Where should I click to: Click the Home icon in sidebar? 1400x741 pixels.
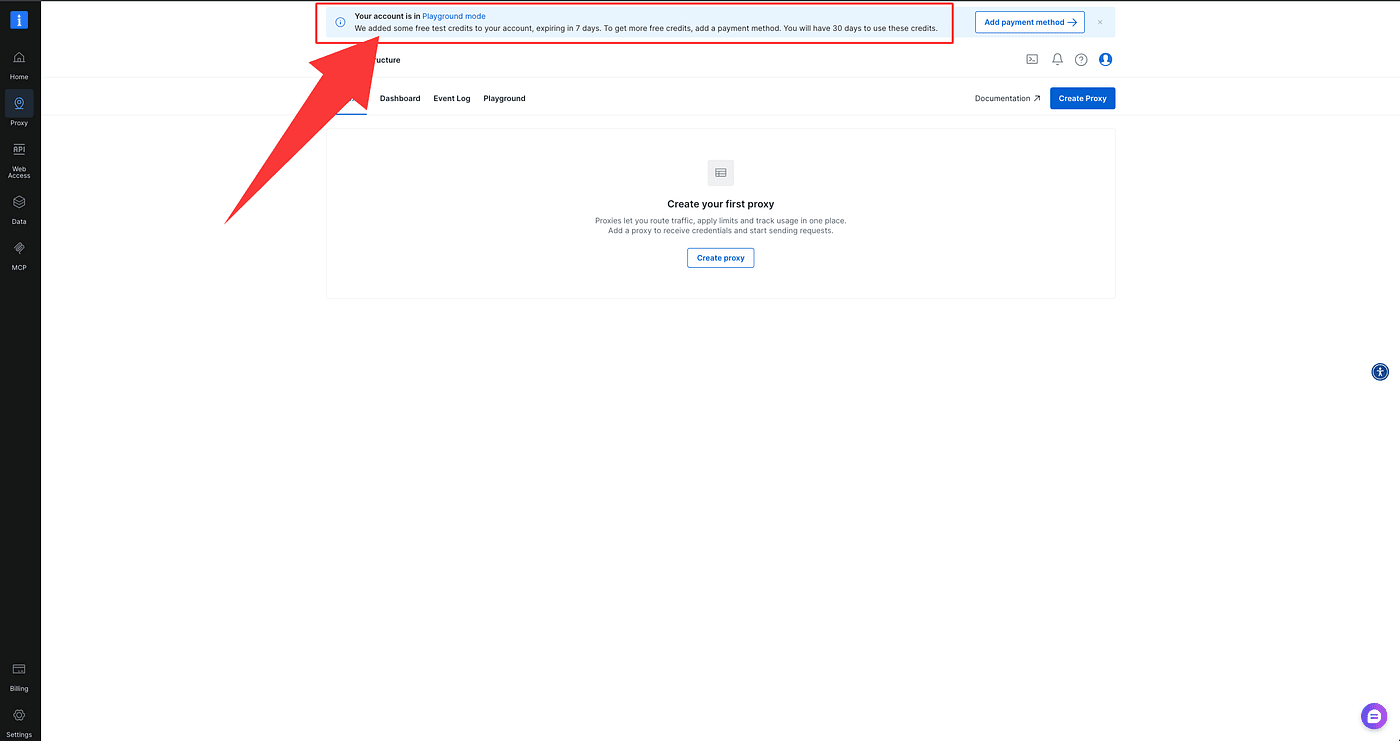(x=19, y=63)
